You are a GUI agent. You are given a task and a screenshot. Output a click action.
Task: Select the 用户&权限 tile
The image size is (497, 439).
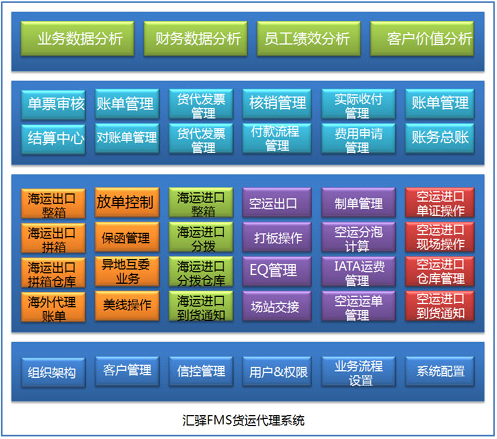[x=277, y=371]
